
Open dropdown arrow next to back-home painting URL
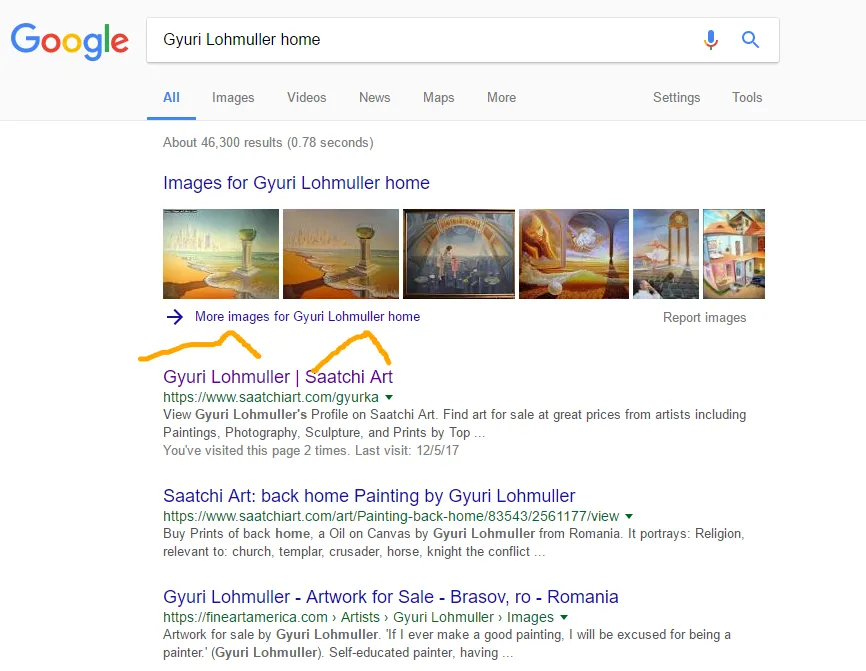(x=629, y=517)
